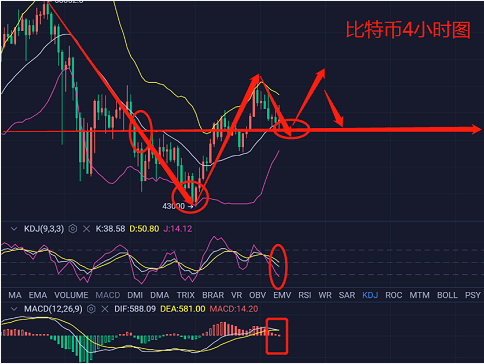The width and height of the screenshot is (484, 364).
Task: Click the MACD(12,26,9) label
Action: coord(53,309)
